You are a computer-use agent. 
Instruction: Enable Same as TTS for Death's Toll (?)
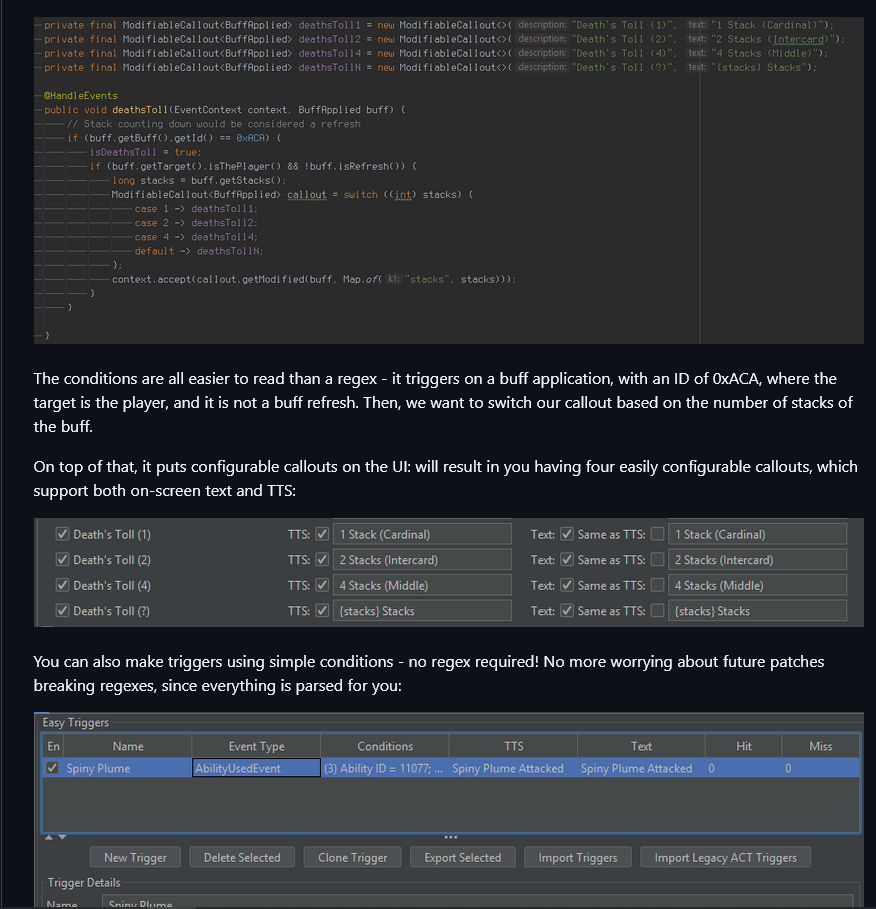click(657, 610)
